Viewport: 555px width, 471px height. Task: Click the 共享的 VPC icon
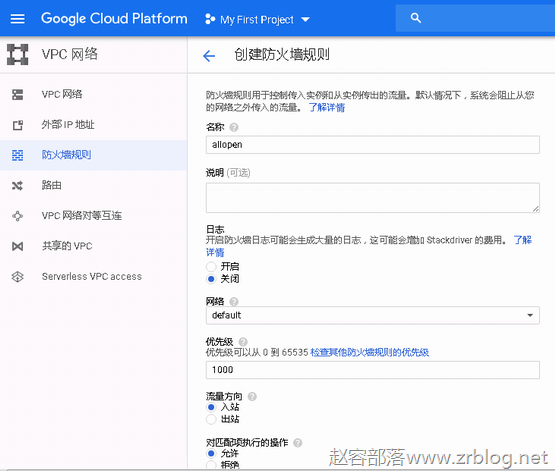[17, 246]
